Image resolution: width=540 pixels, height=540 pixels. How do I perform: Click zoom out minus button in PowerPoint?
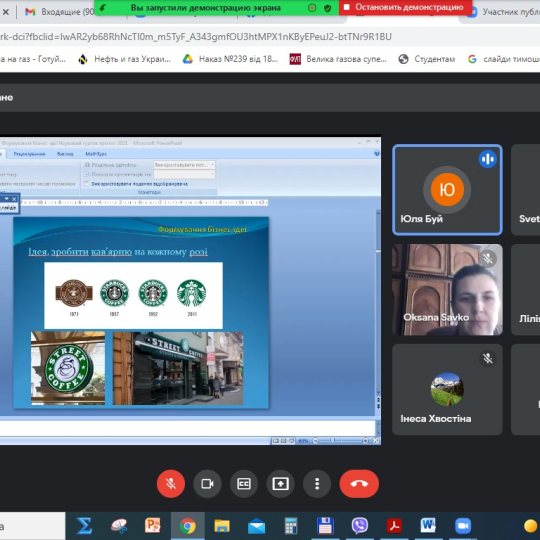pos(315,440)
